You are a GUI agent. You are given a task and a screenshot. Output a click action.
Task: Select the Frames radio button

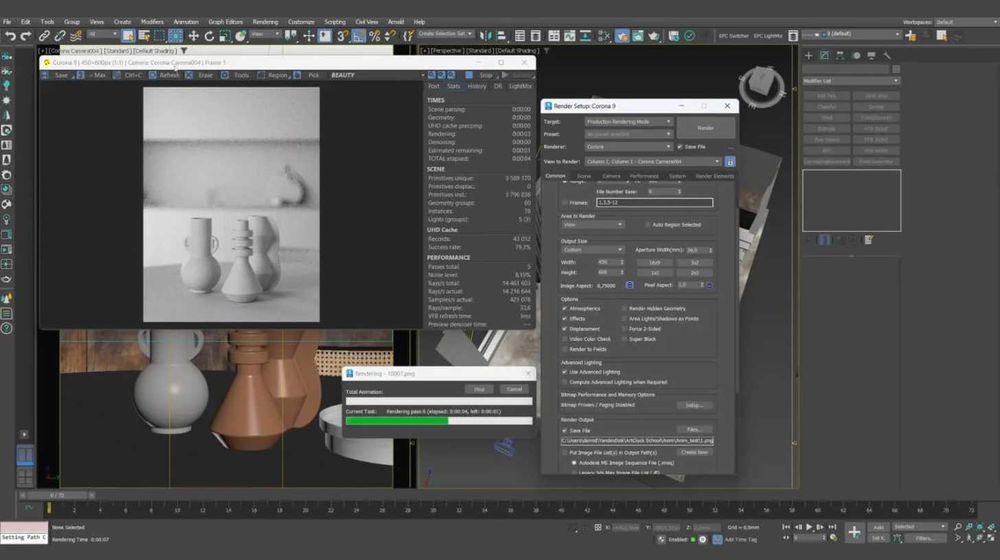pyautogui.click(x=564, y=203)
